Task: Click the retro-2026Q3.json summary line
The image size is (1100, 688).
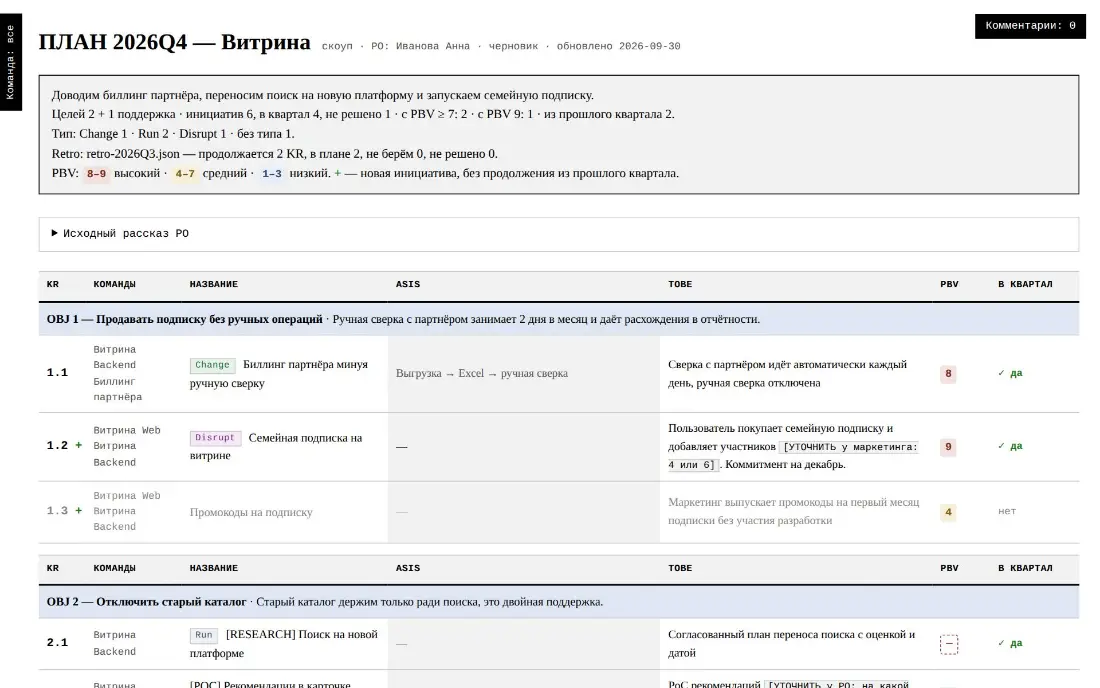Action: pyautogui.click(x=274, y=154)
